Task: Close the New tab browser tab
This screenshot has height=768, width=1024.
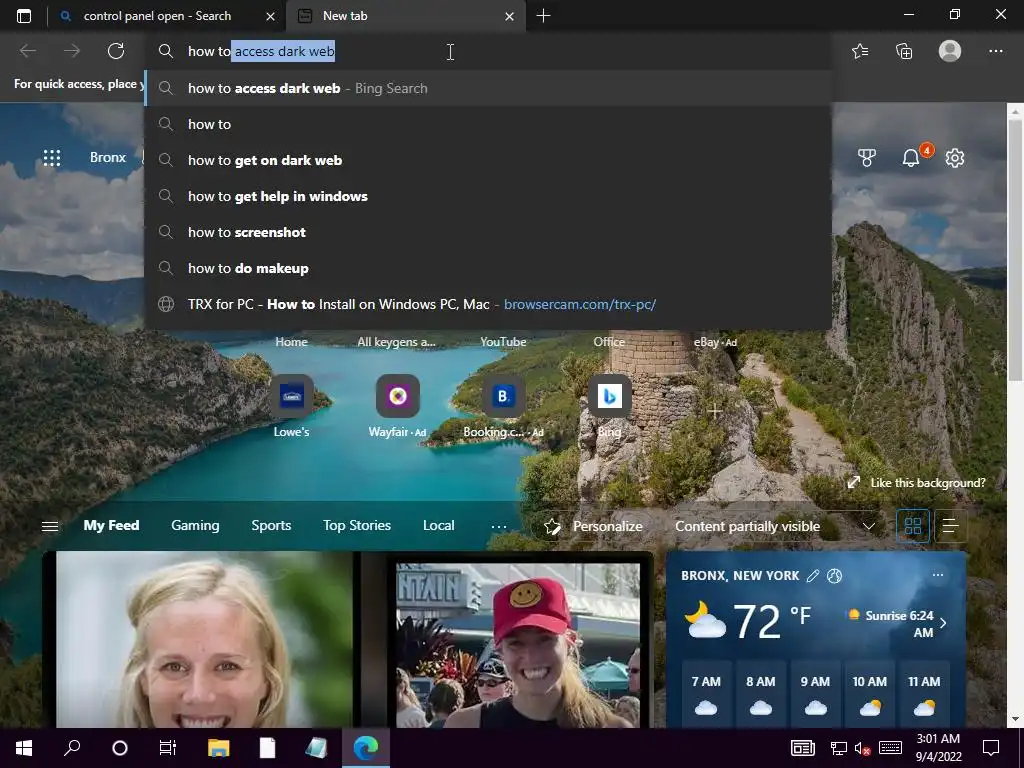Action: (509, 16)
